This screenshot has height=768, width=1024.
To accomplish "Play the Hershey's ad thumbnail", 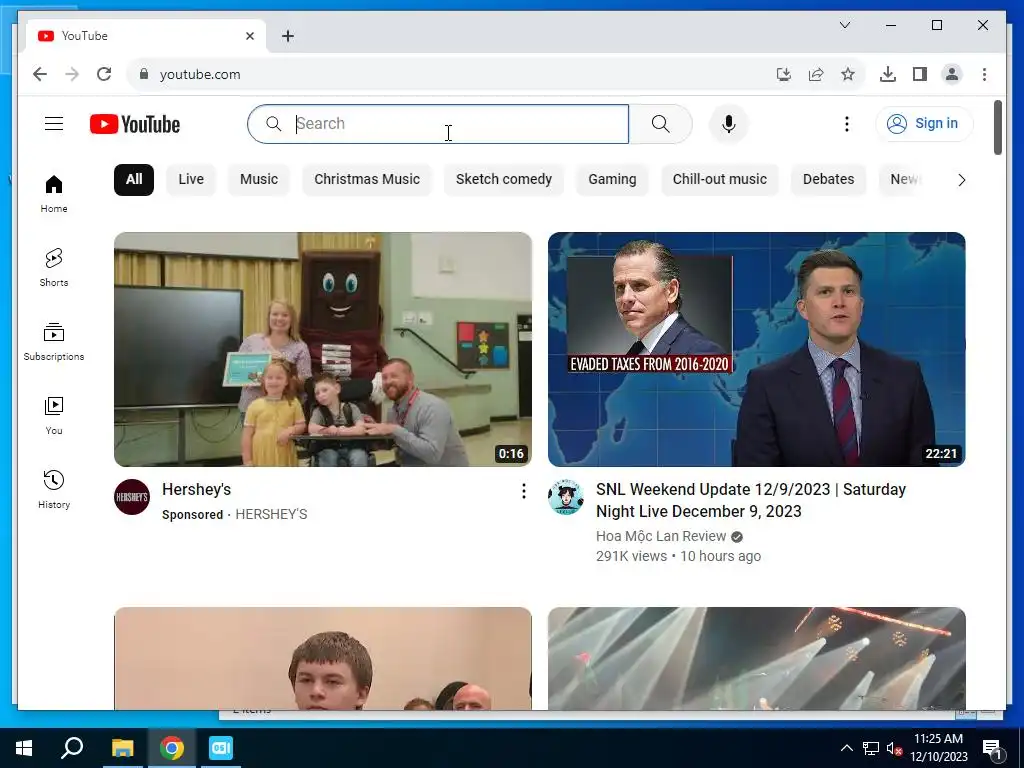I will [x=323, y=349].
